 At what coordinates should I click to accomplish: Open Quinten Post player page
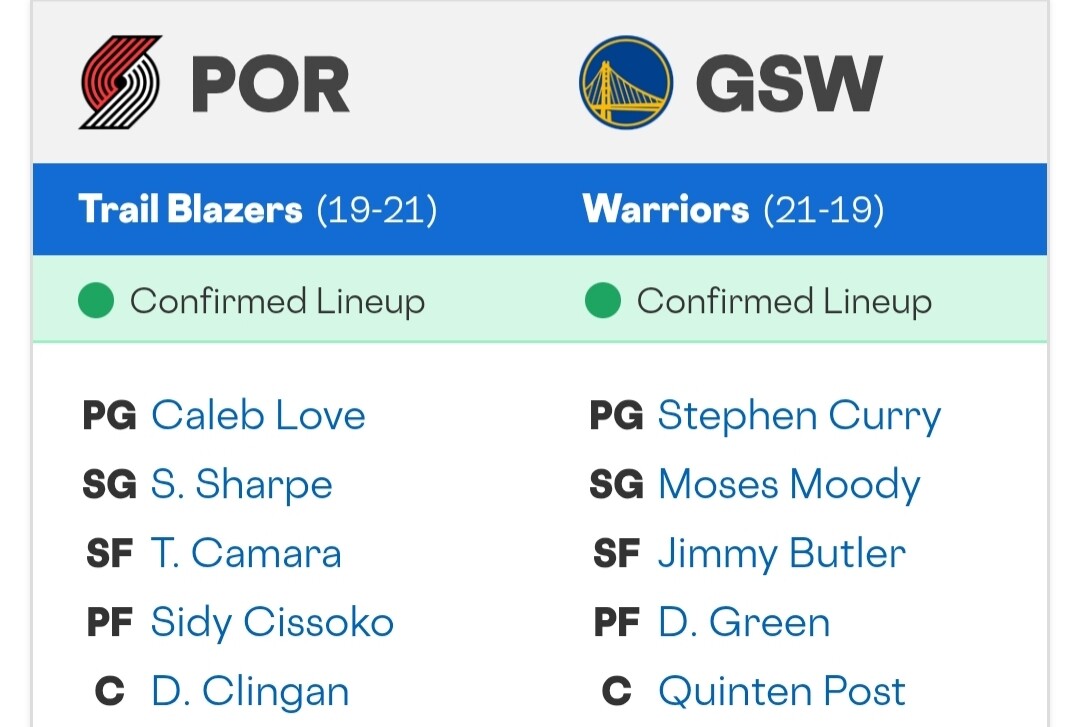point(782,691)
